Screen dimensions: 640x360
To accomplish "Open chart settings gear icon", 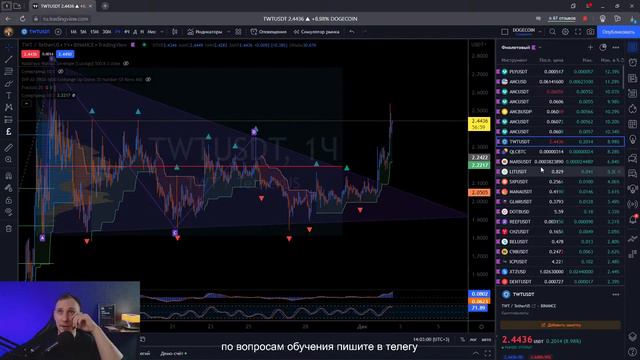I will (565, 32).
